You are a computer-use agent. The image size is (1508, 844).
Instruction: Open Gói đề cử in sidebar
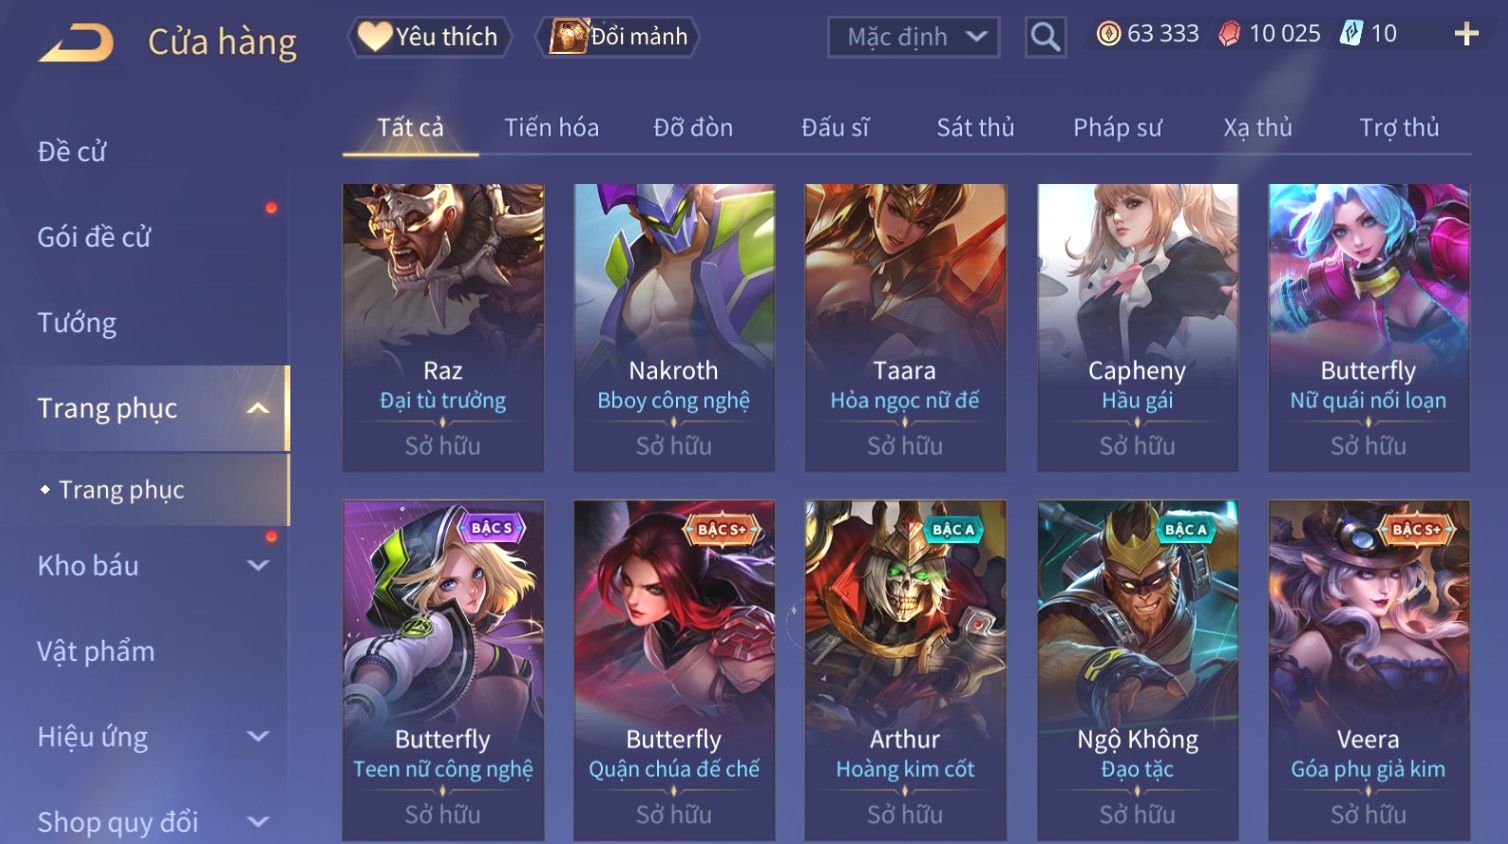[94, 237]
